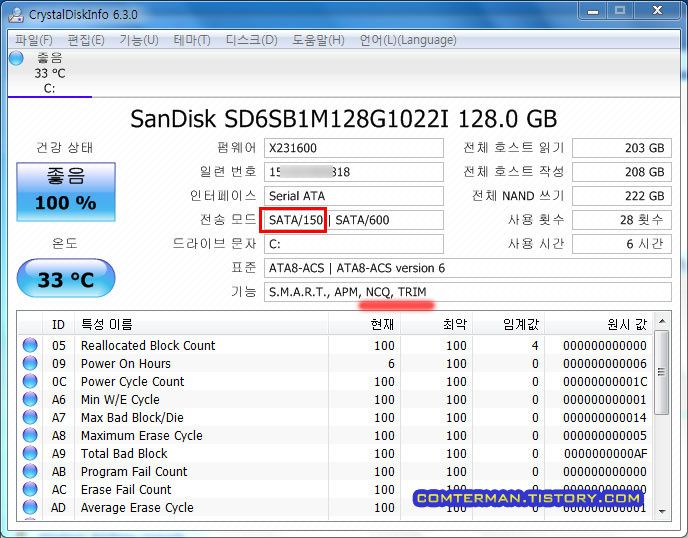The height and width of the screenshot is (538, 688).
Task: Click the SanDisk SD6SB1M128G1022I model title
Action: tap(344, 119)
